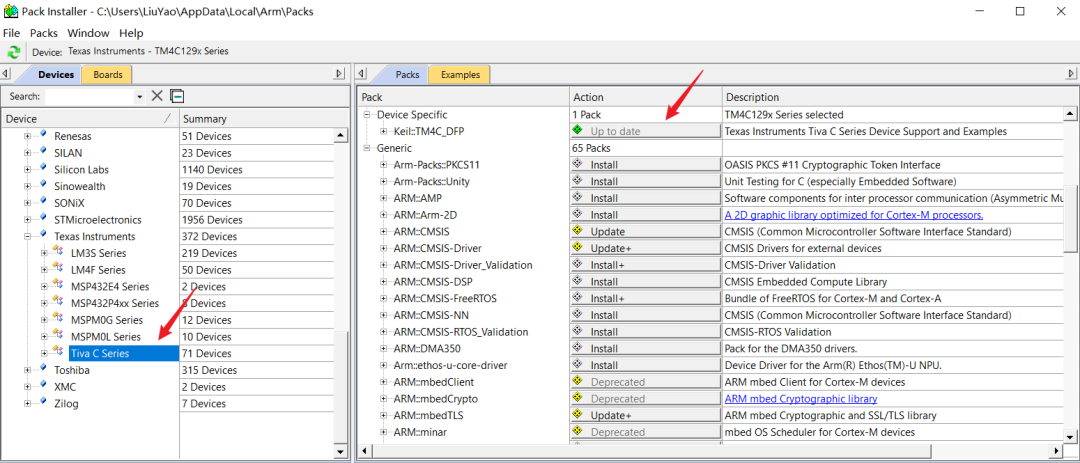Image resolution: width=1080 pixels, height=463 pixels.
Task: Click into the Search input field
Action: click(89, 96)
